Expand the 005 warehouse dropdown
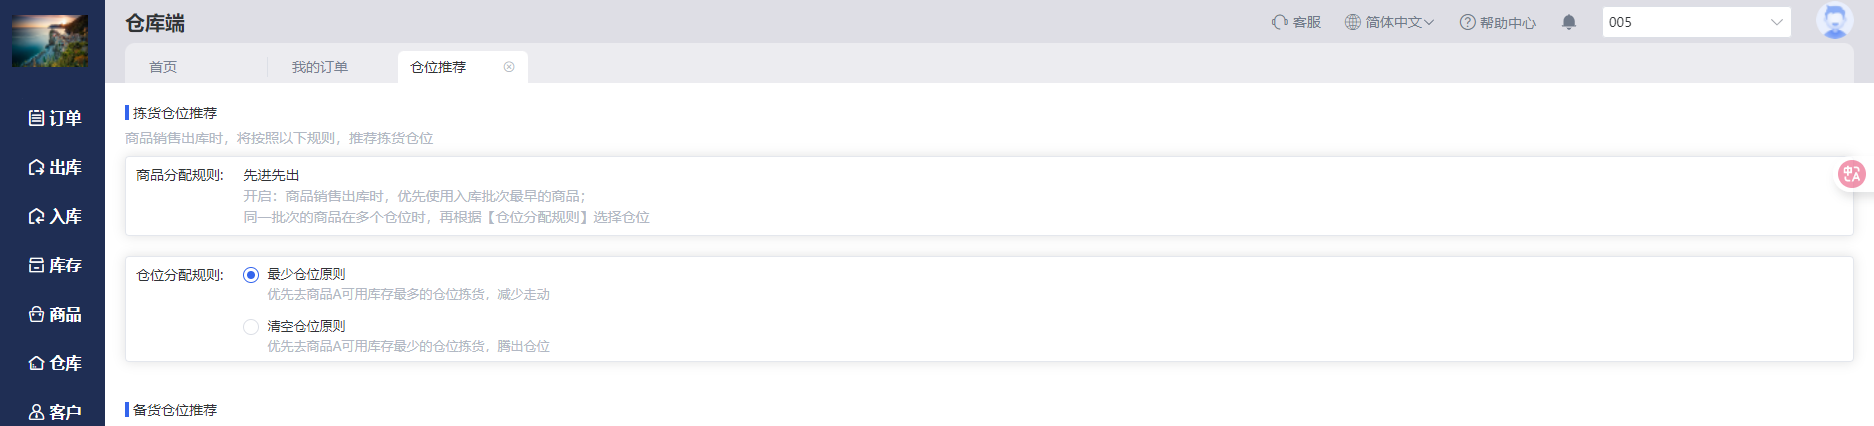The height and width of the screenshot is (426, 1874). point(1696,22)
